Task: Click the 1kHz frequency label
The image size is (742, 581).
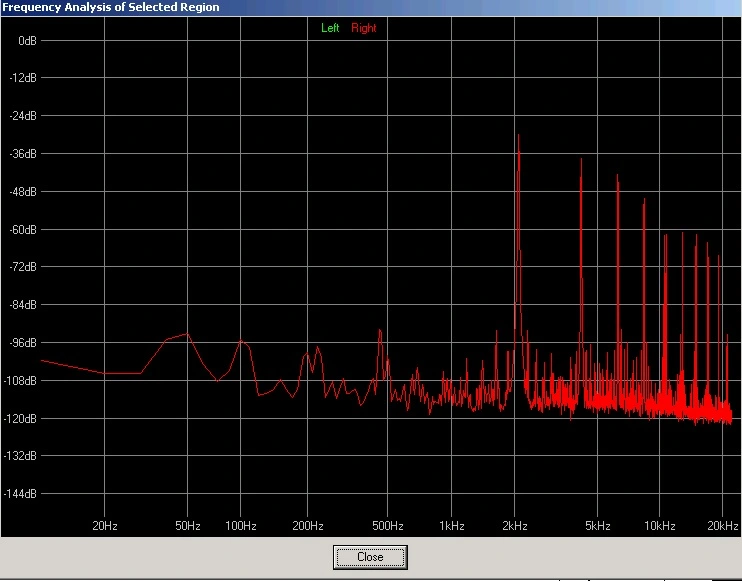Action: point(451,526)
